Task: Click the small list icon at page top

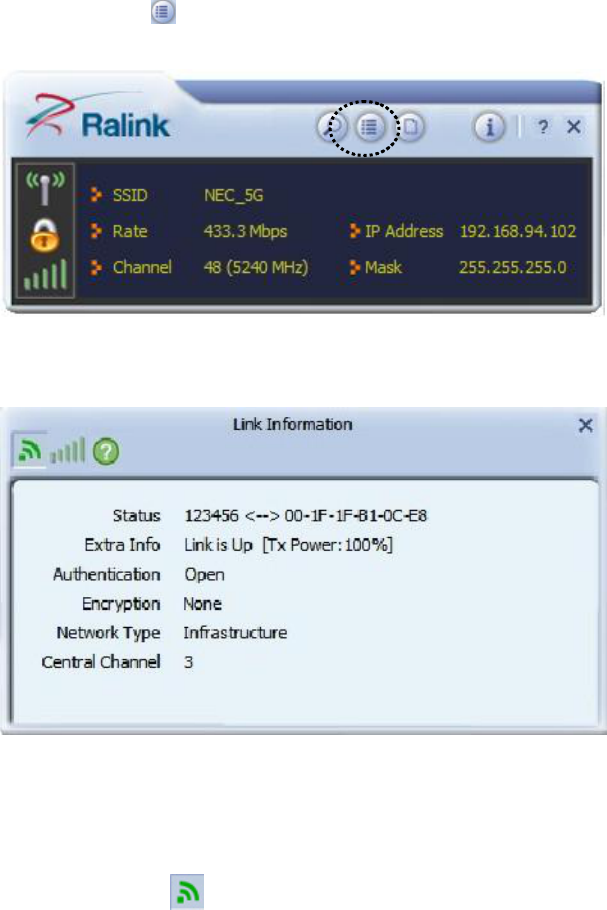Action: (x=163, y=12)
